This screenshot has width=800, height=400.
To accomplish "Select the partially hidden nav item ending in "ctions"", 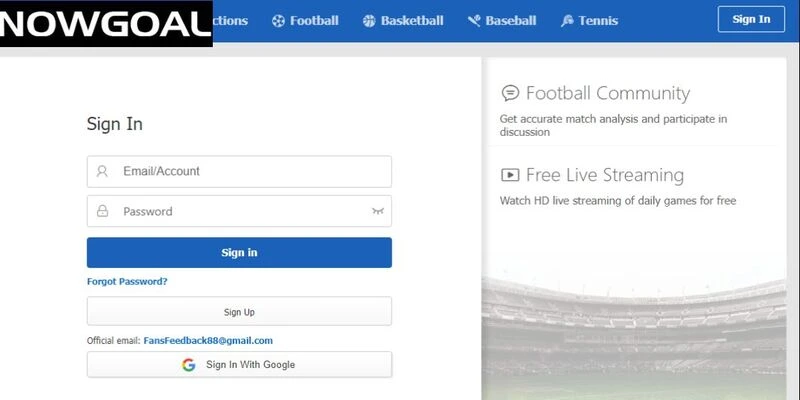I will 230,20.
